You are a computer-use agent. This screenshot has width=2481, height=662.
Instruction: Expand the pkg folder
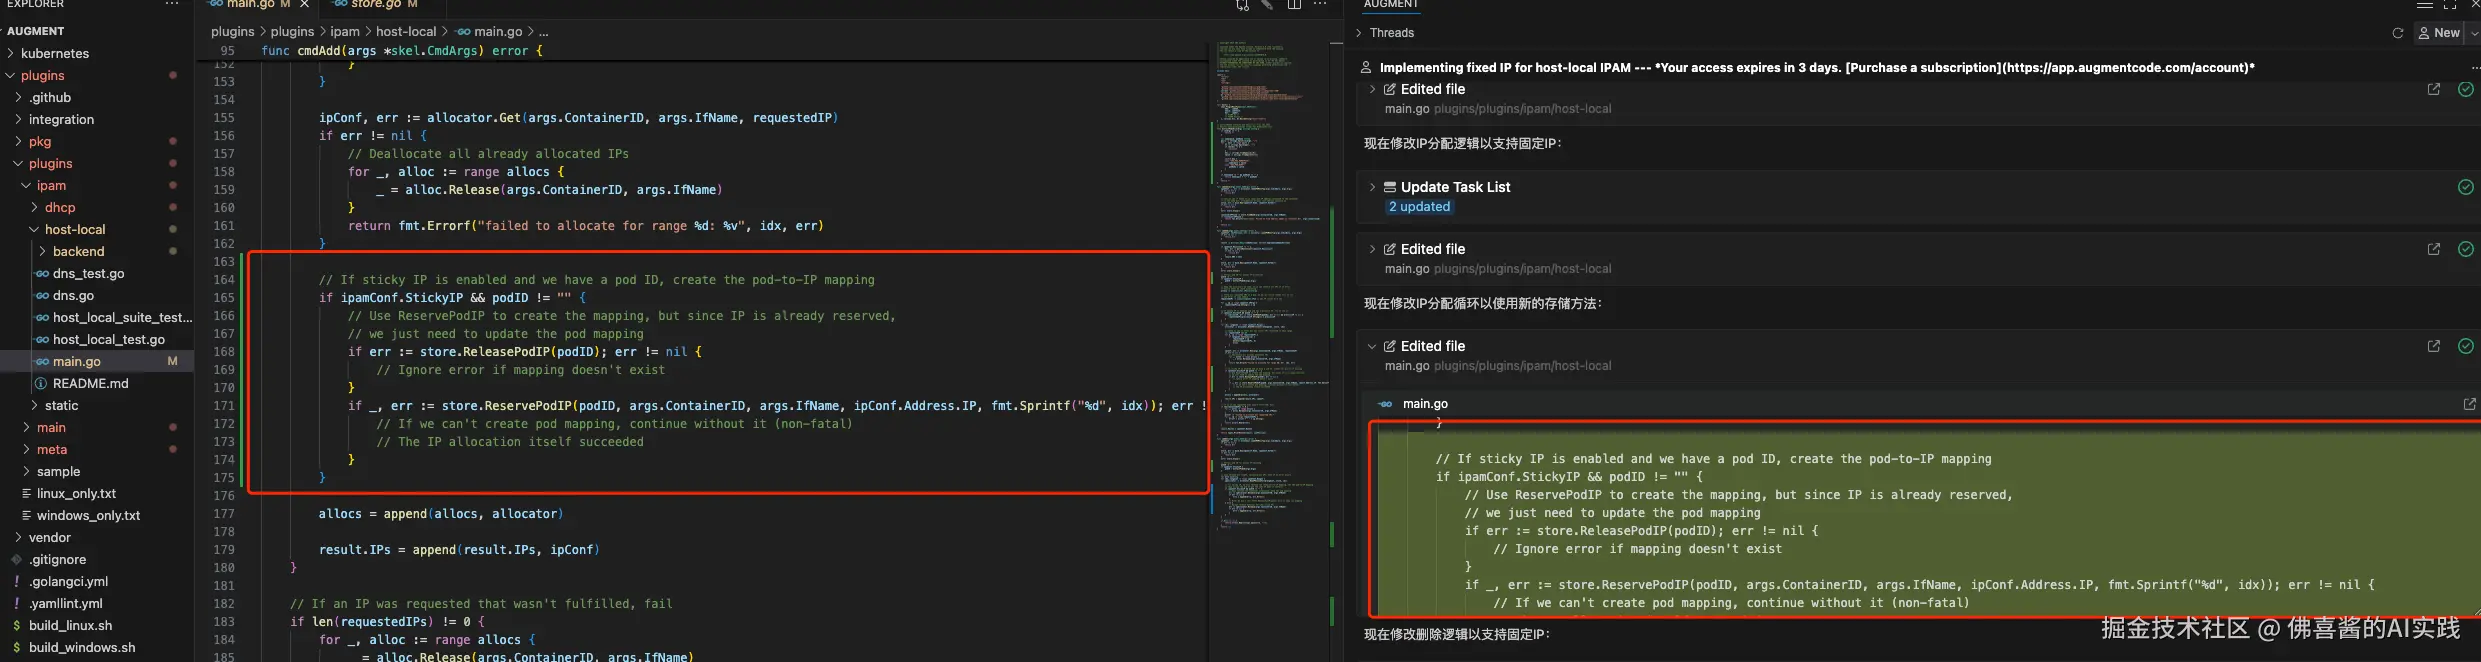97,141
